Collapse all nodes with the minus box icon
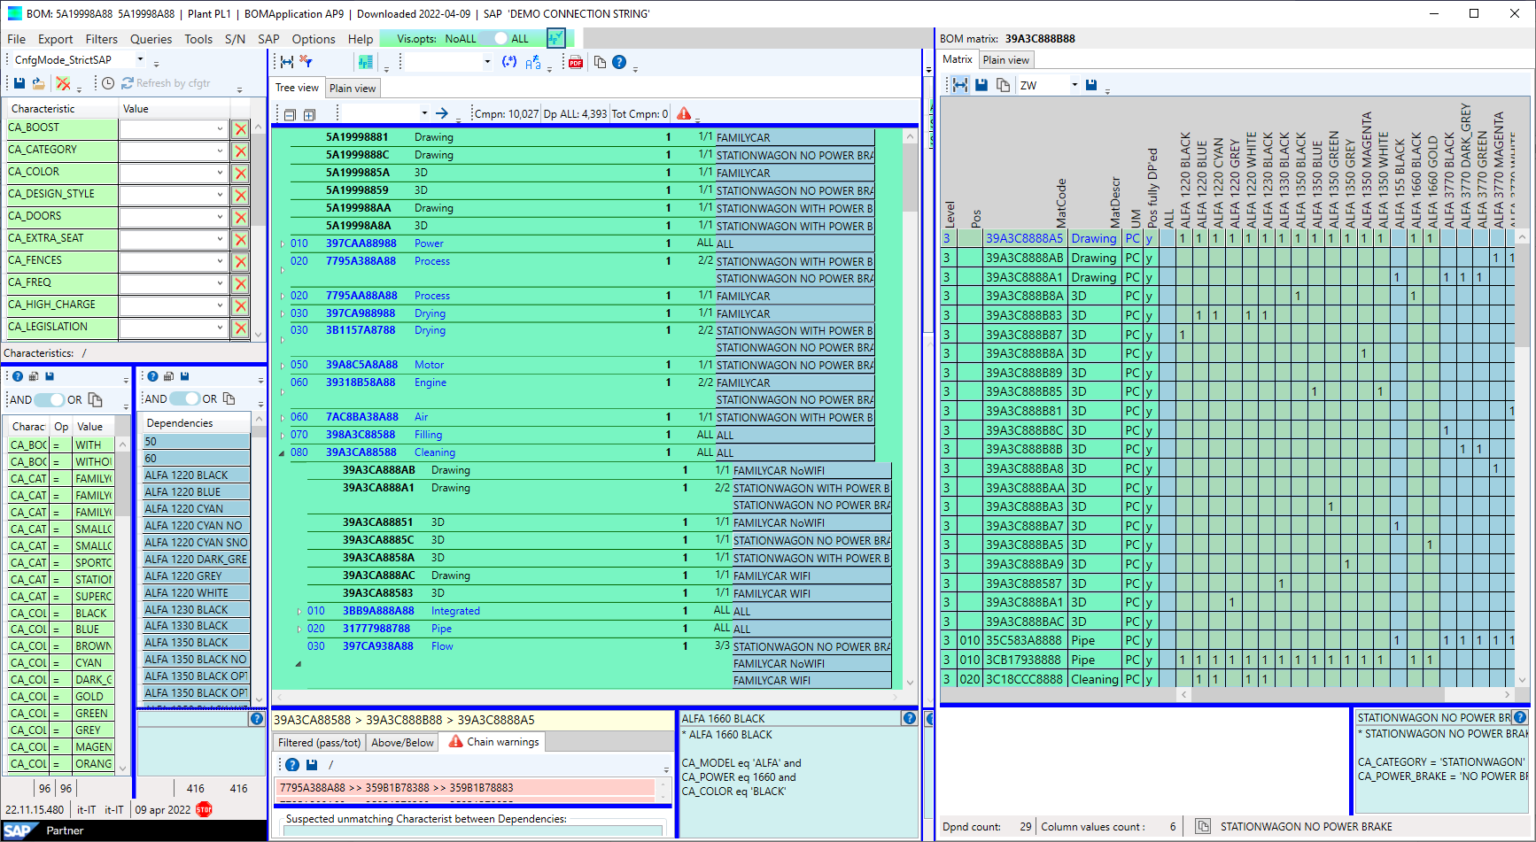The height and width of the screenshot is (842, 1536). click(x=290, y=114)
